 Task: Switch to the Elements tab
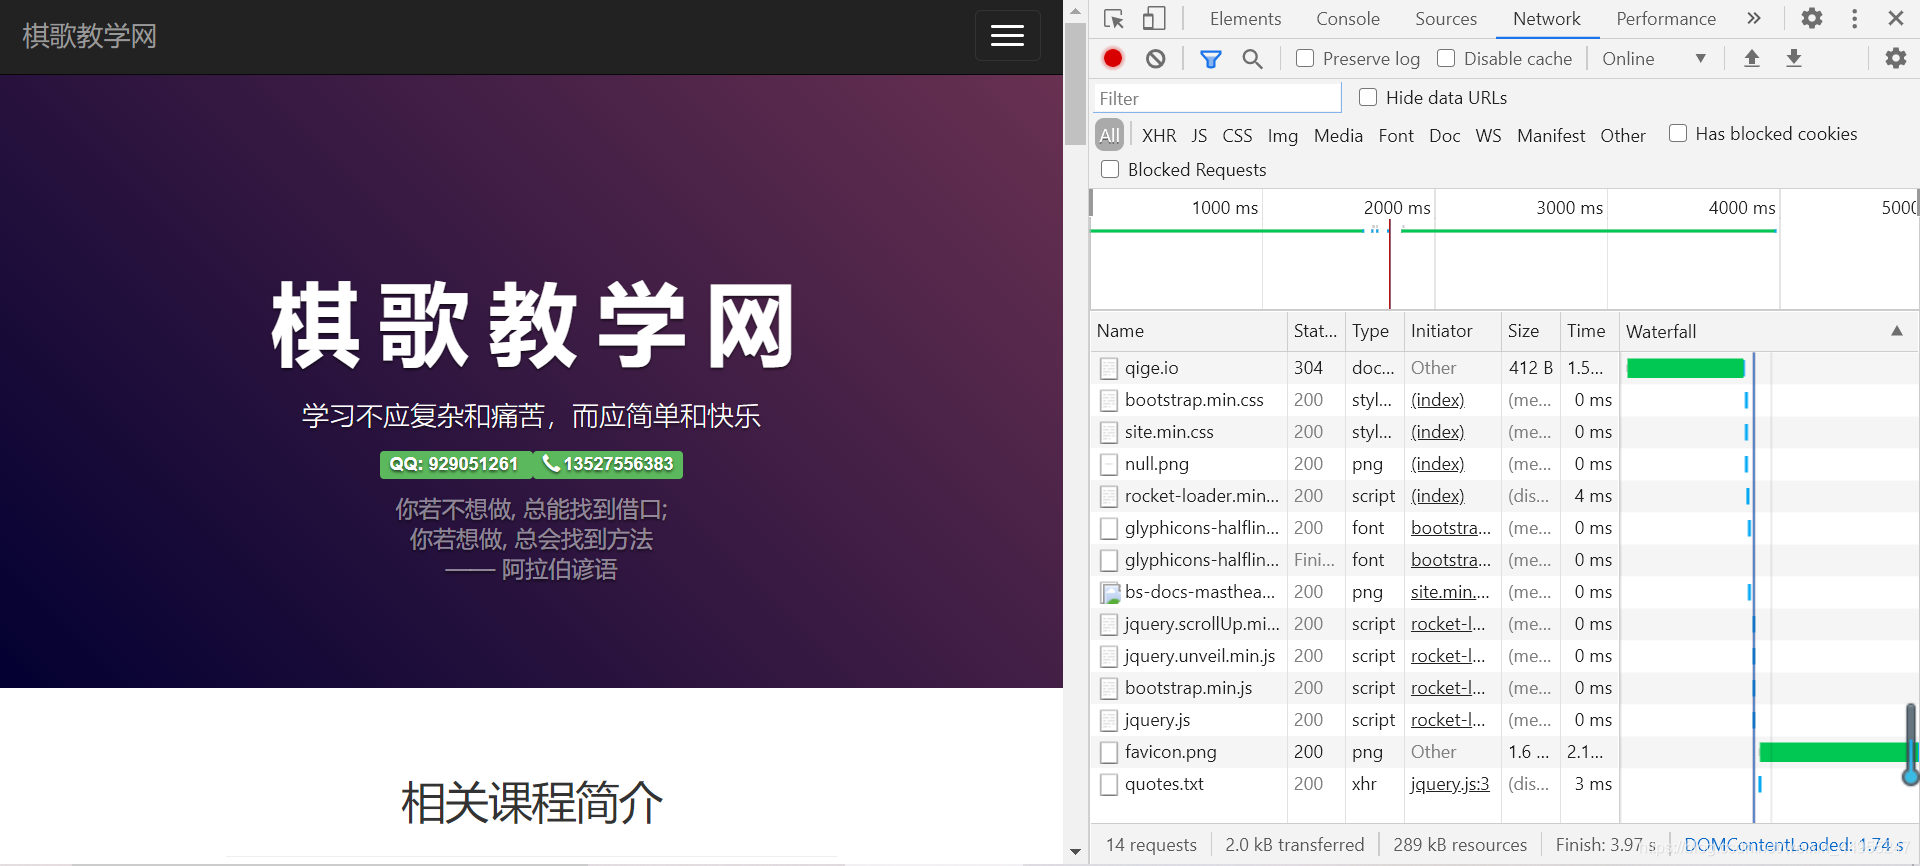click(x=1245, y=19)
